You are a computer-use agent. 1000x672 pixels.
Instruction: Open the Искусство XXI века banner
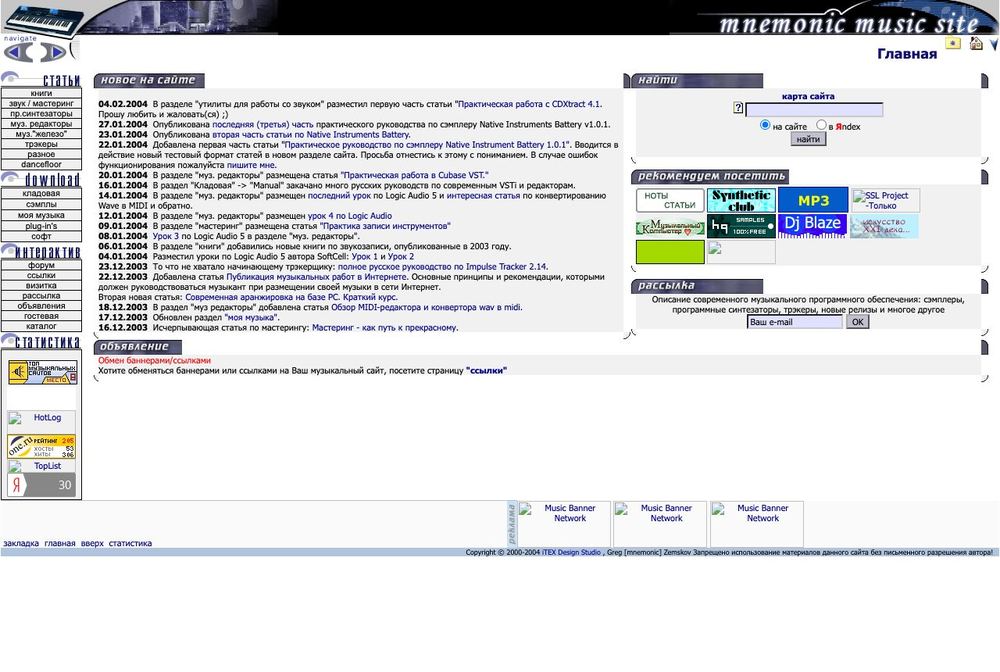(885, 226)
